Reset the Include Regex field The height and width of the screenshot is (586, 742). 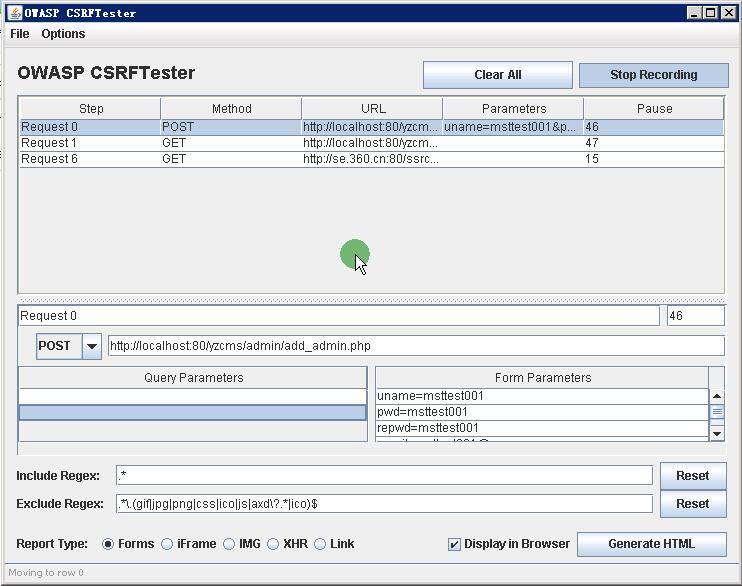(693, 476)
